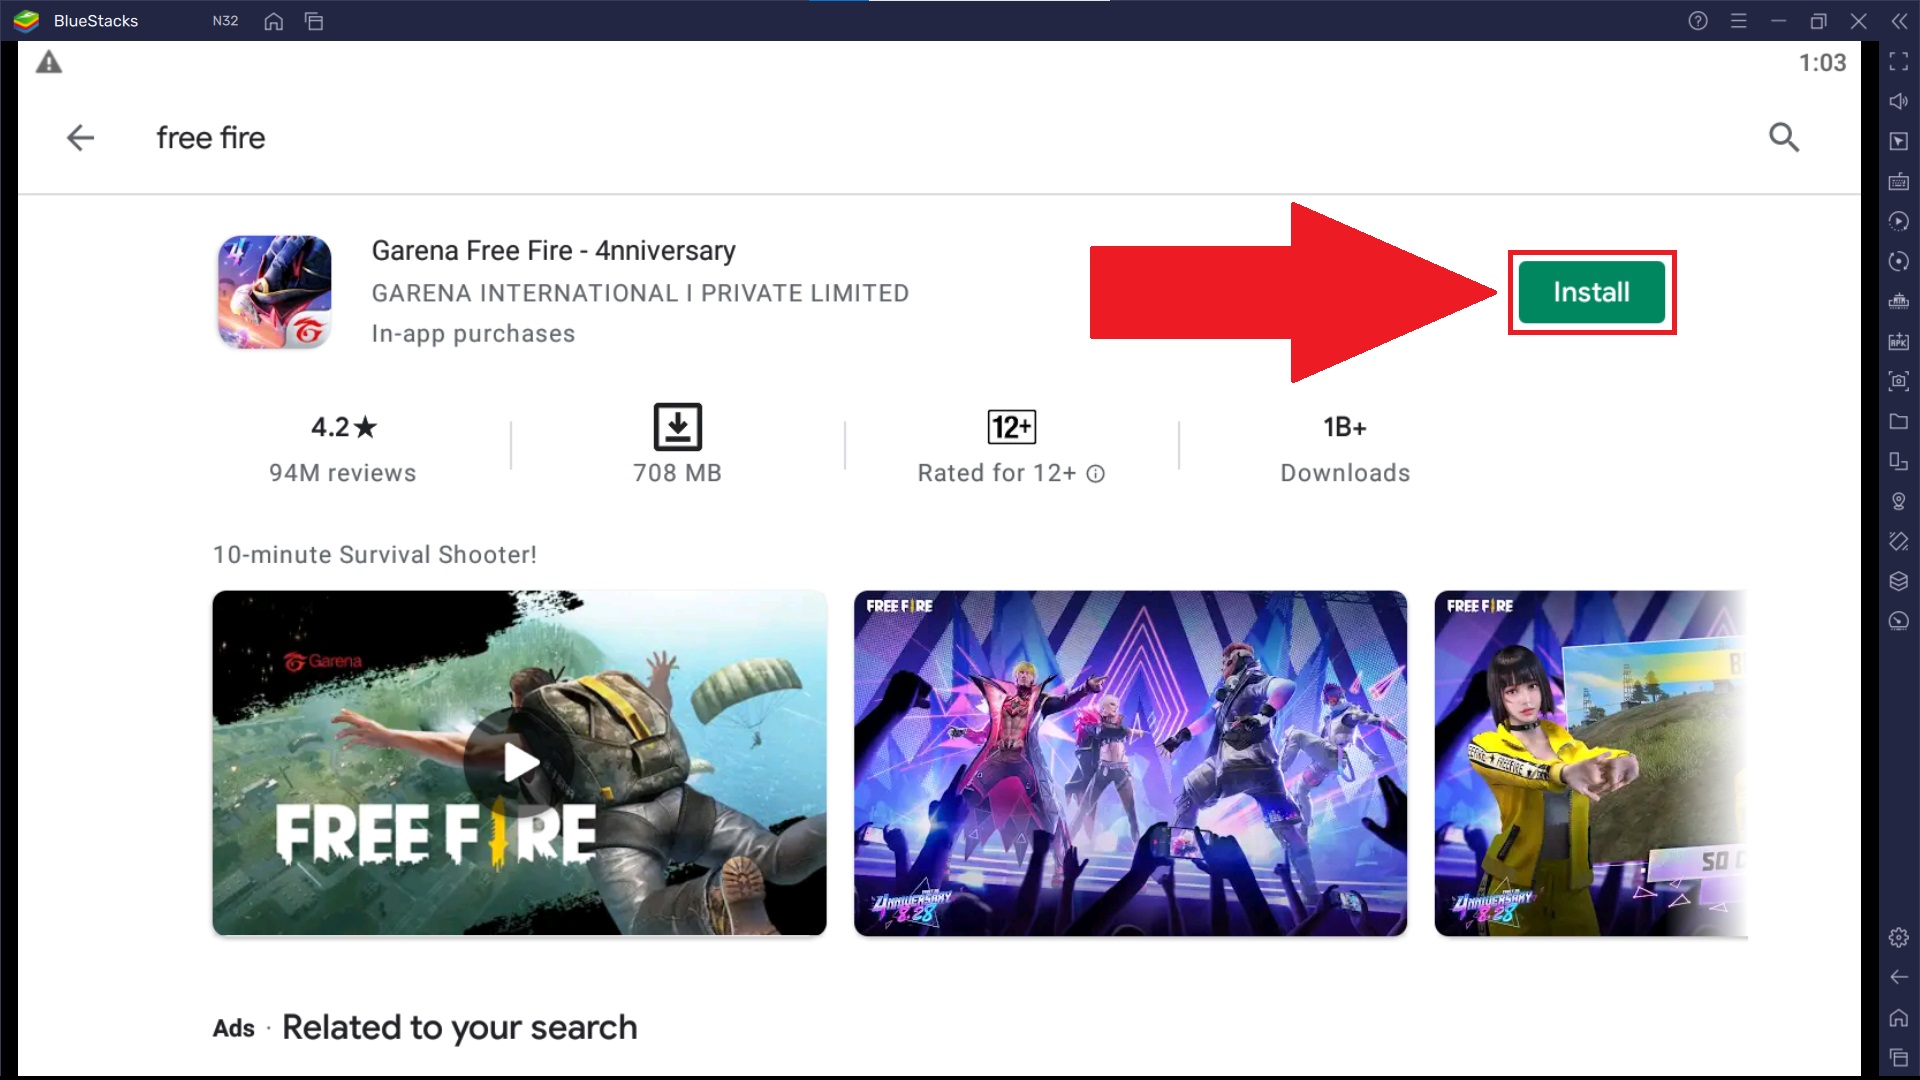Go to Android home via sidebar icon

tap(1898, 1018)
